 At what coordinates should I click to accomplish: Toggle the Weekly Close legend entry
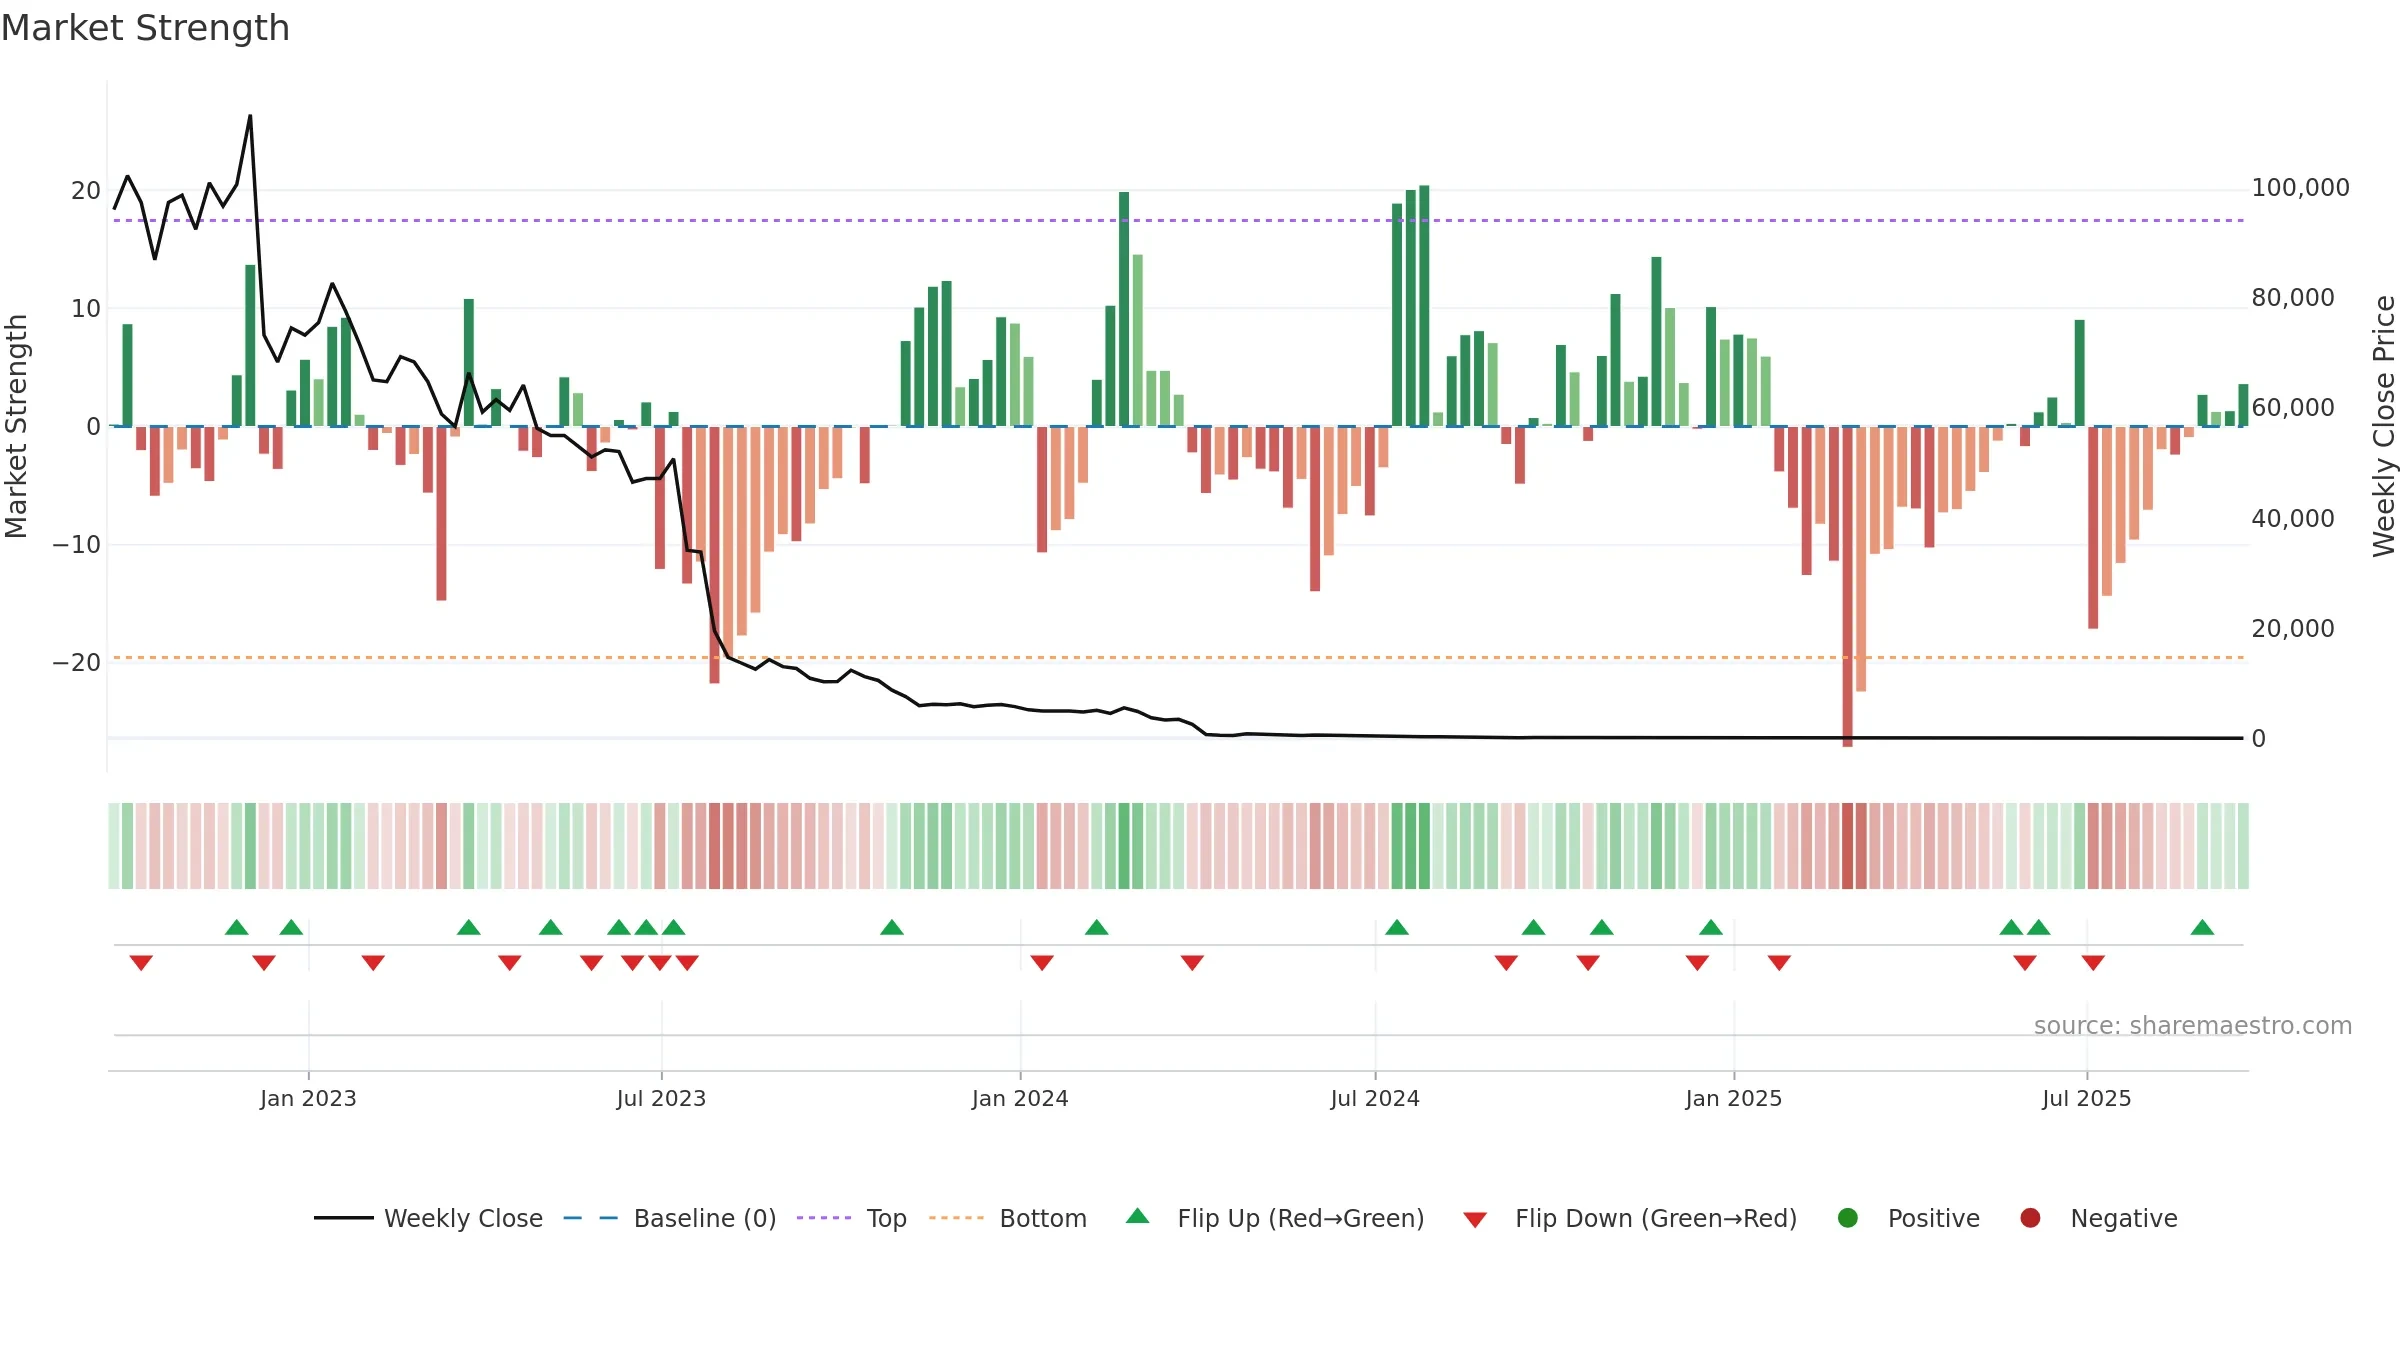click(x=428, y=1218)
